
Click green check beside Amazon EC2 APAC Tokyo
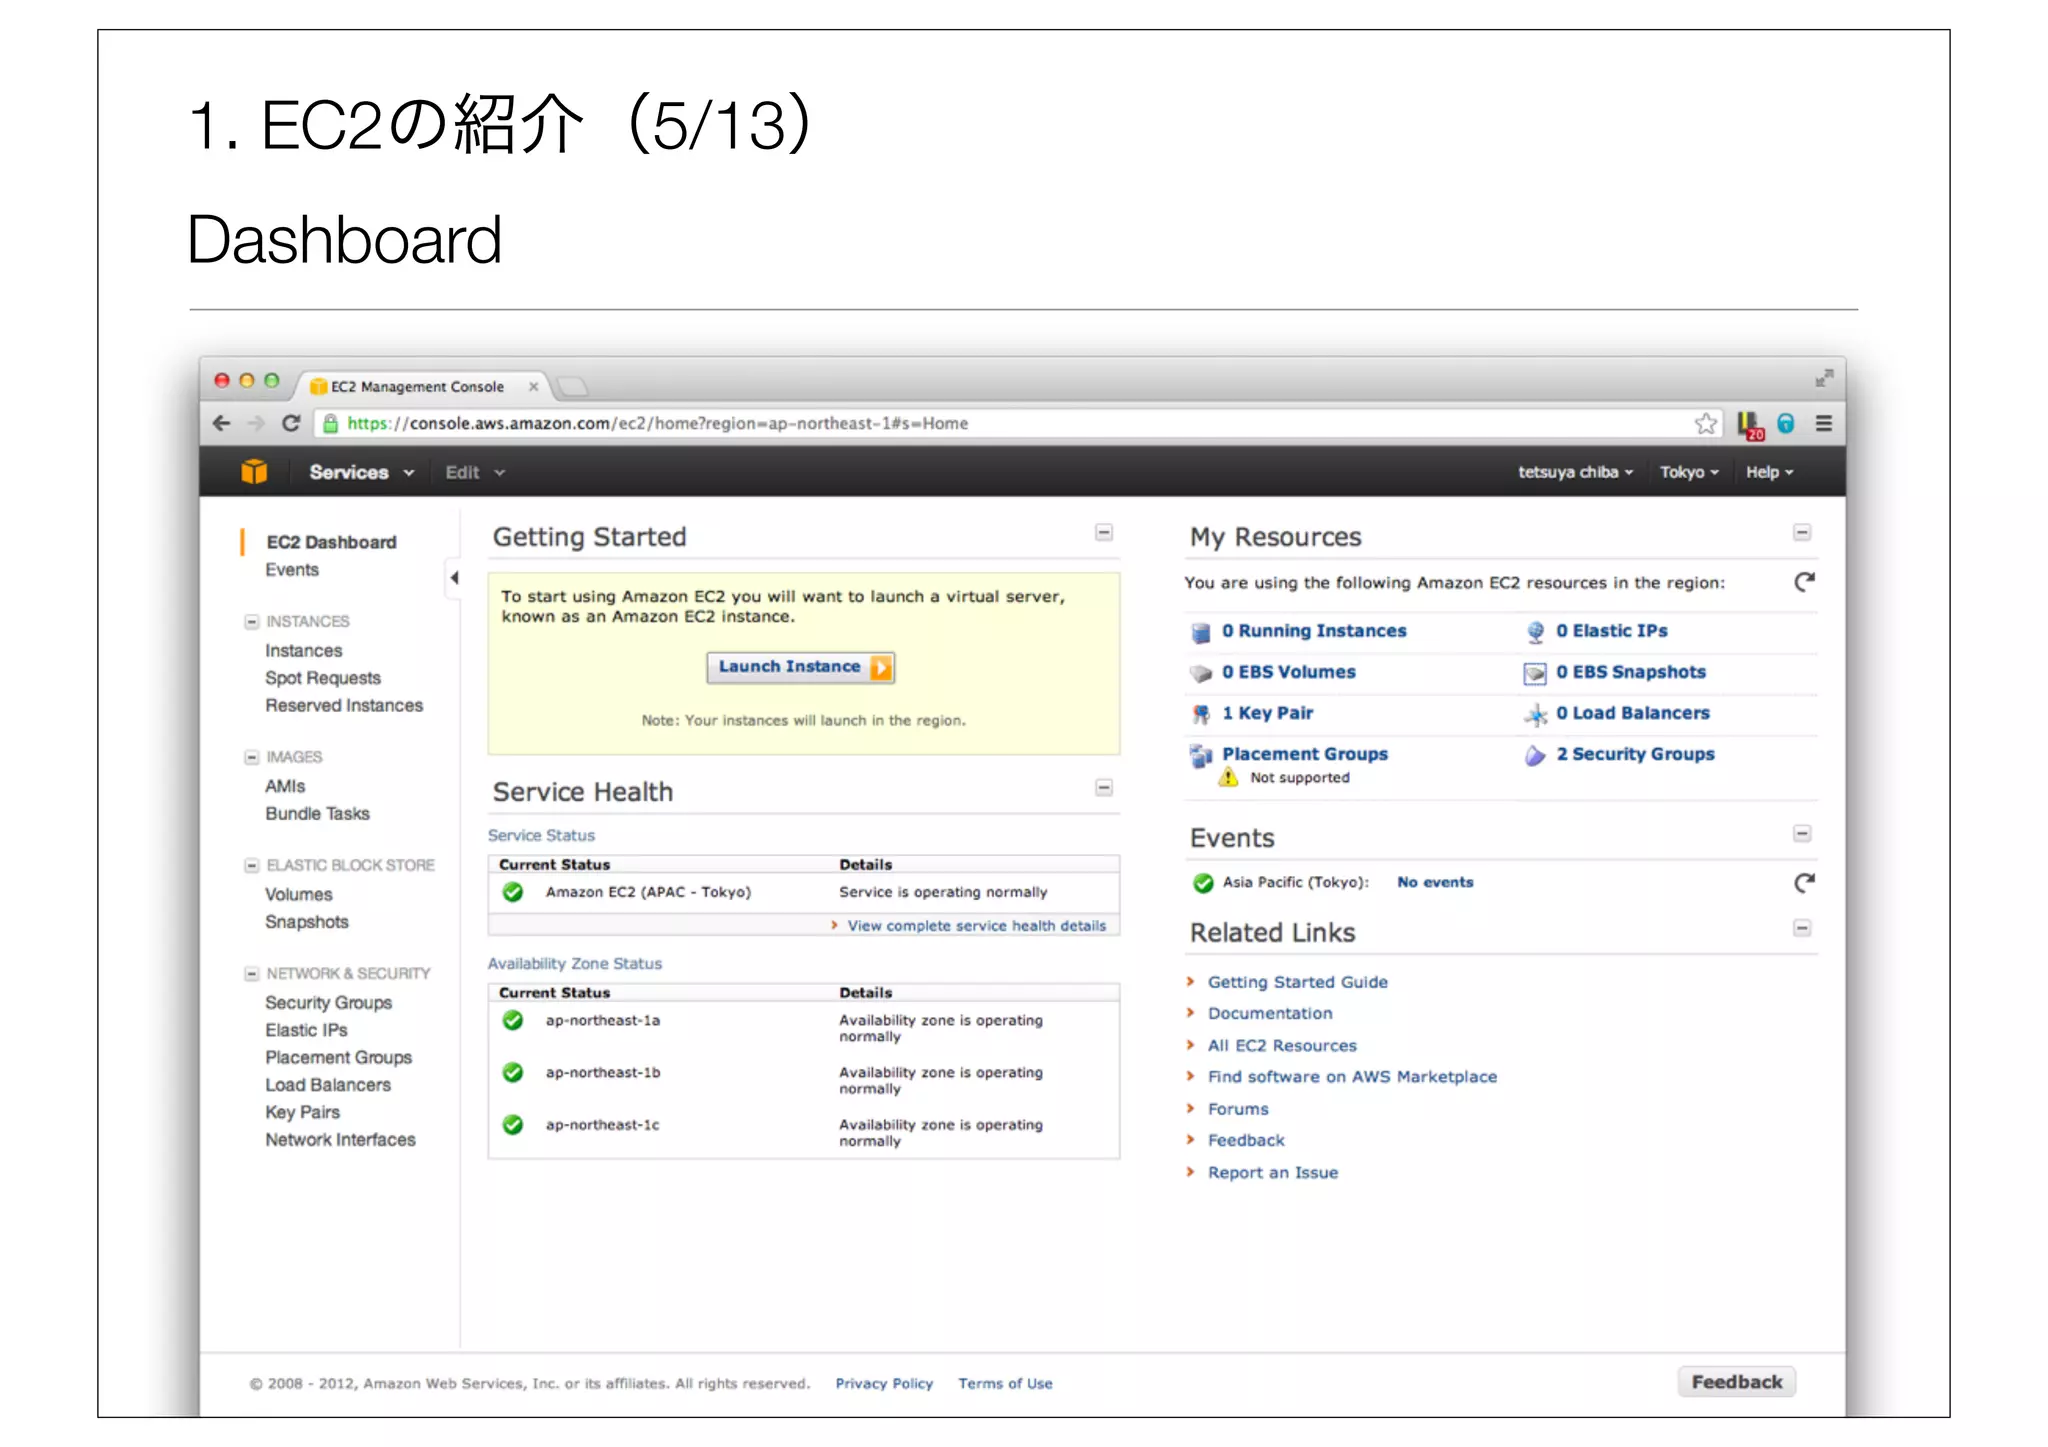coord(513,892)
